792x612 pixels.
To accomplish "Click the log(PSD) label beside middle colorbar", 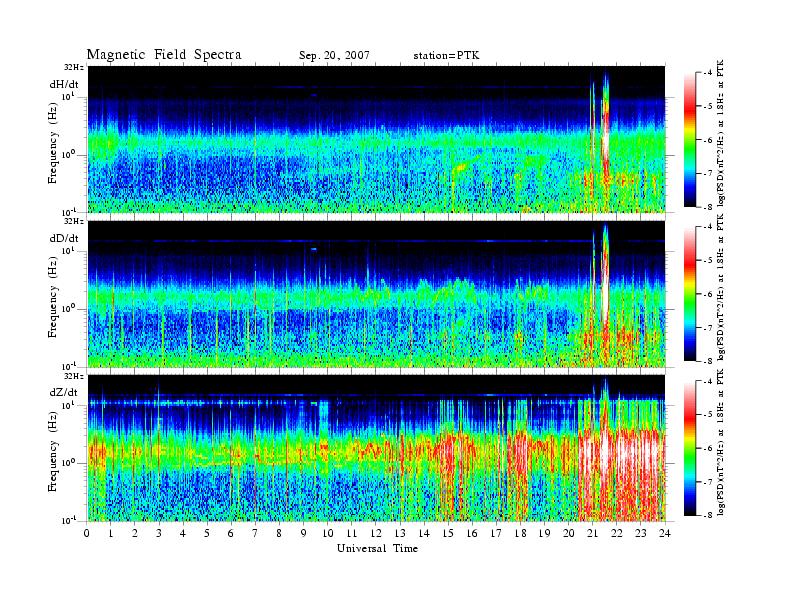I will pos(721,287).
